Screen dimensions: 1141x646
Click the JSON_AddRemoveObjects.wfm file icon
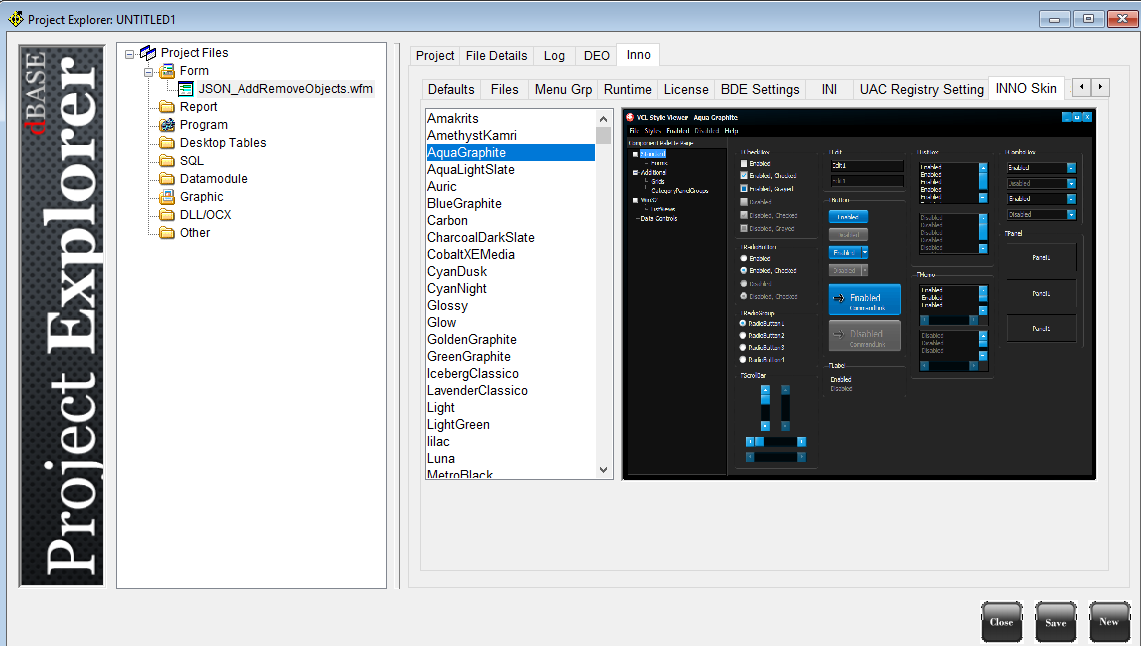[x=186, y=89]
